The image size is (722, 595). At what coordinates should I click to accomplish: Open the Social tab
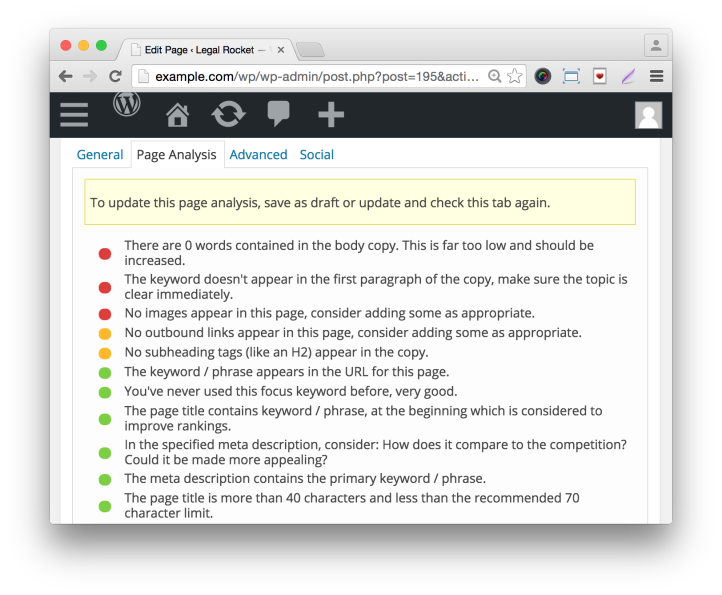click(x=317, y=155)
